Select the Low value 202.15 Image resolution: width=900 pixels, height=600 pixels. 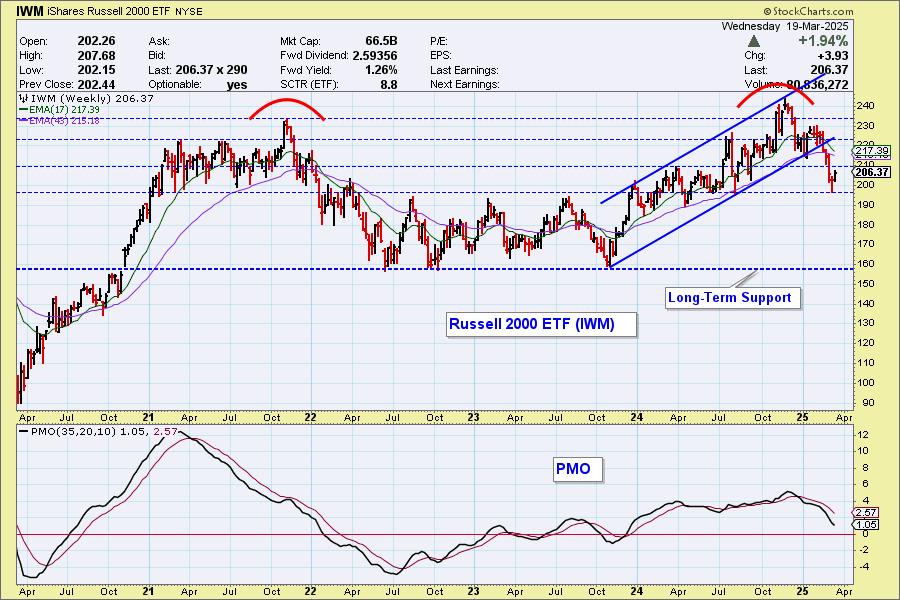tap(96, 69)
